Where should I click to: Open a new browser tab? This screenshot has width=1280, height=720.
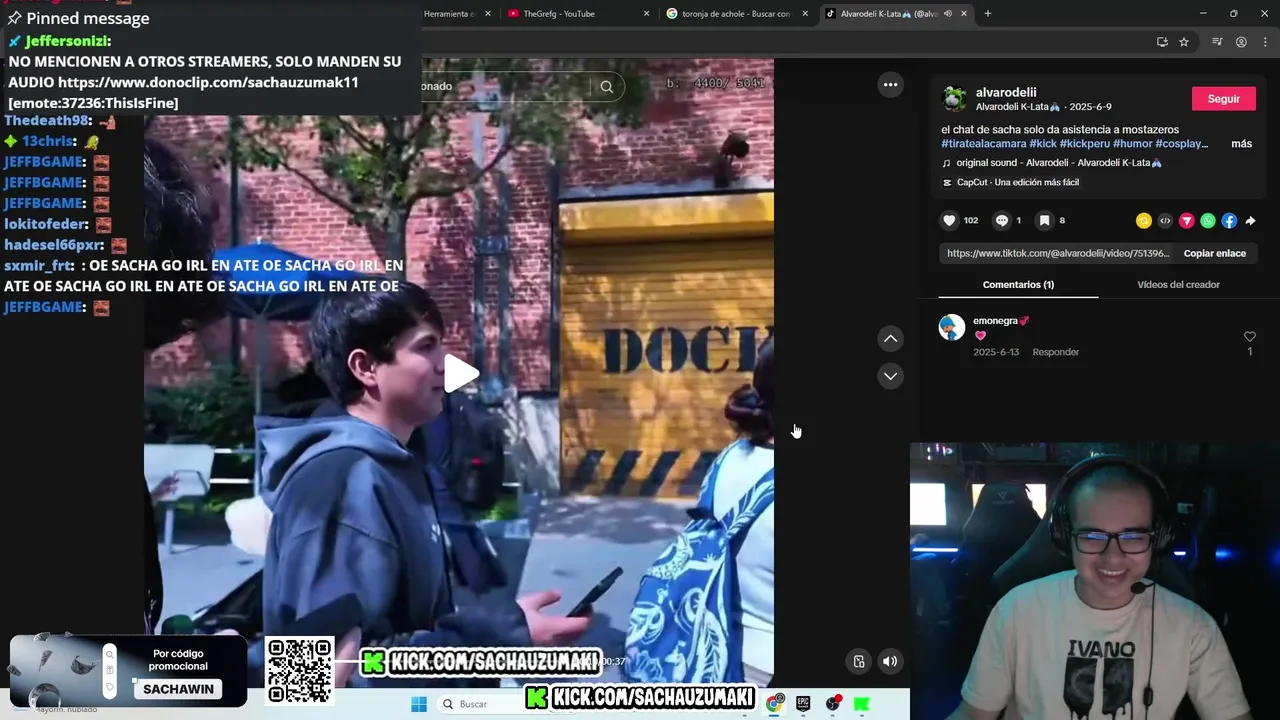click(988, 14)
